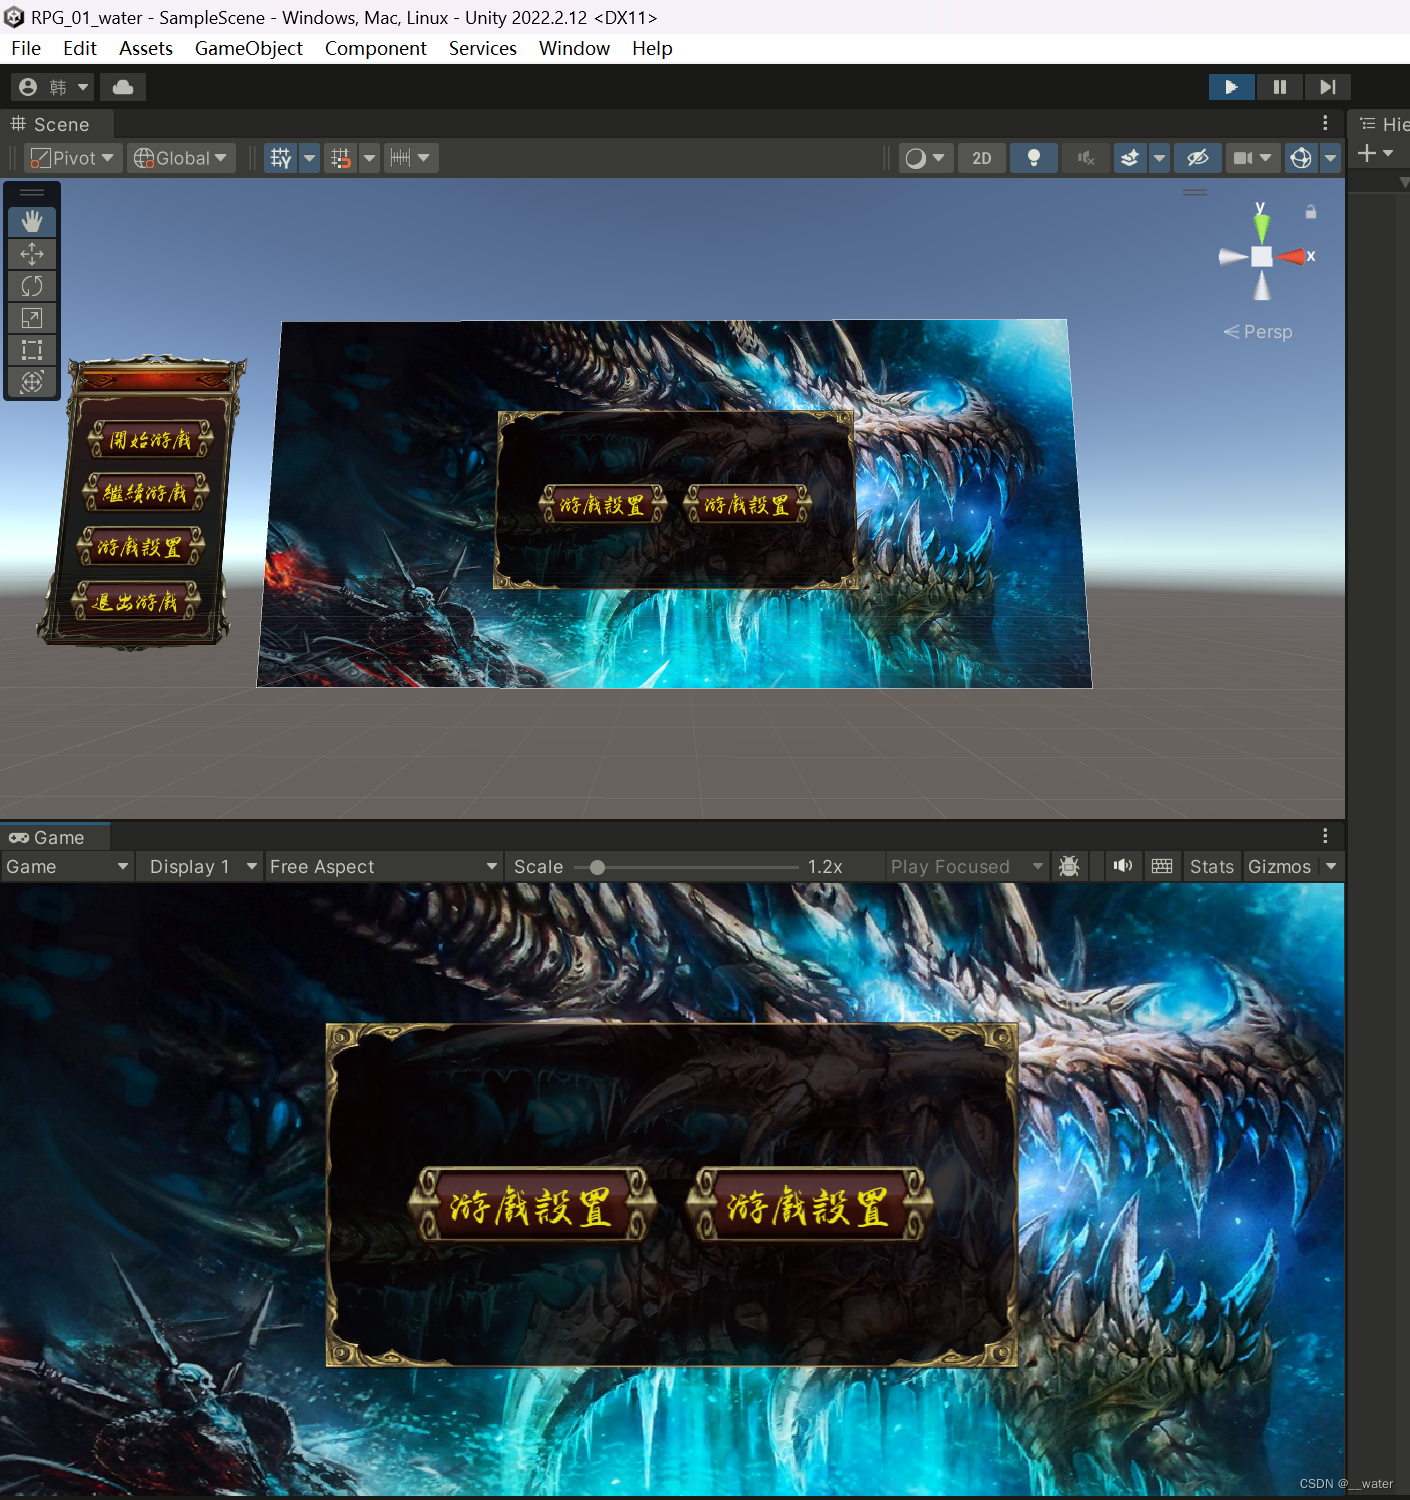Step forward one frame
This screenshot has width=1410, height=1500.
[1327, 87]
